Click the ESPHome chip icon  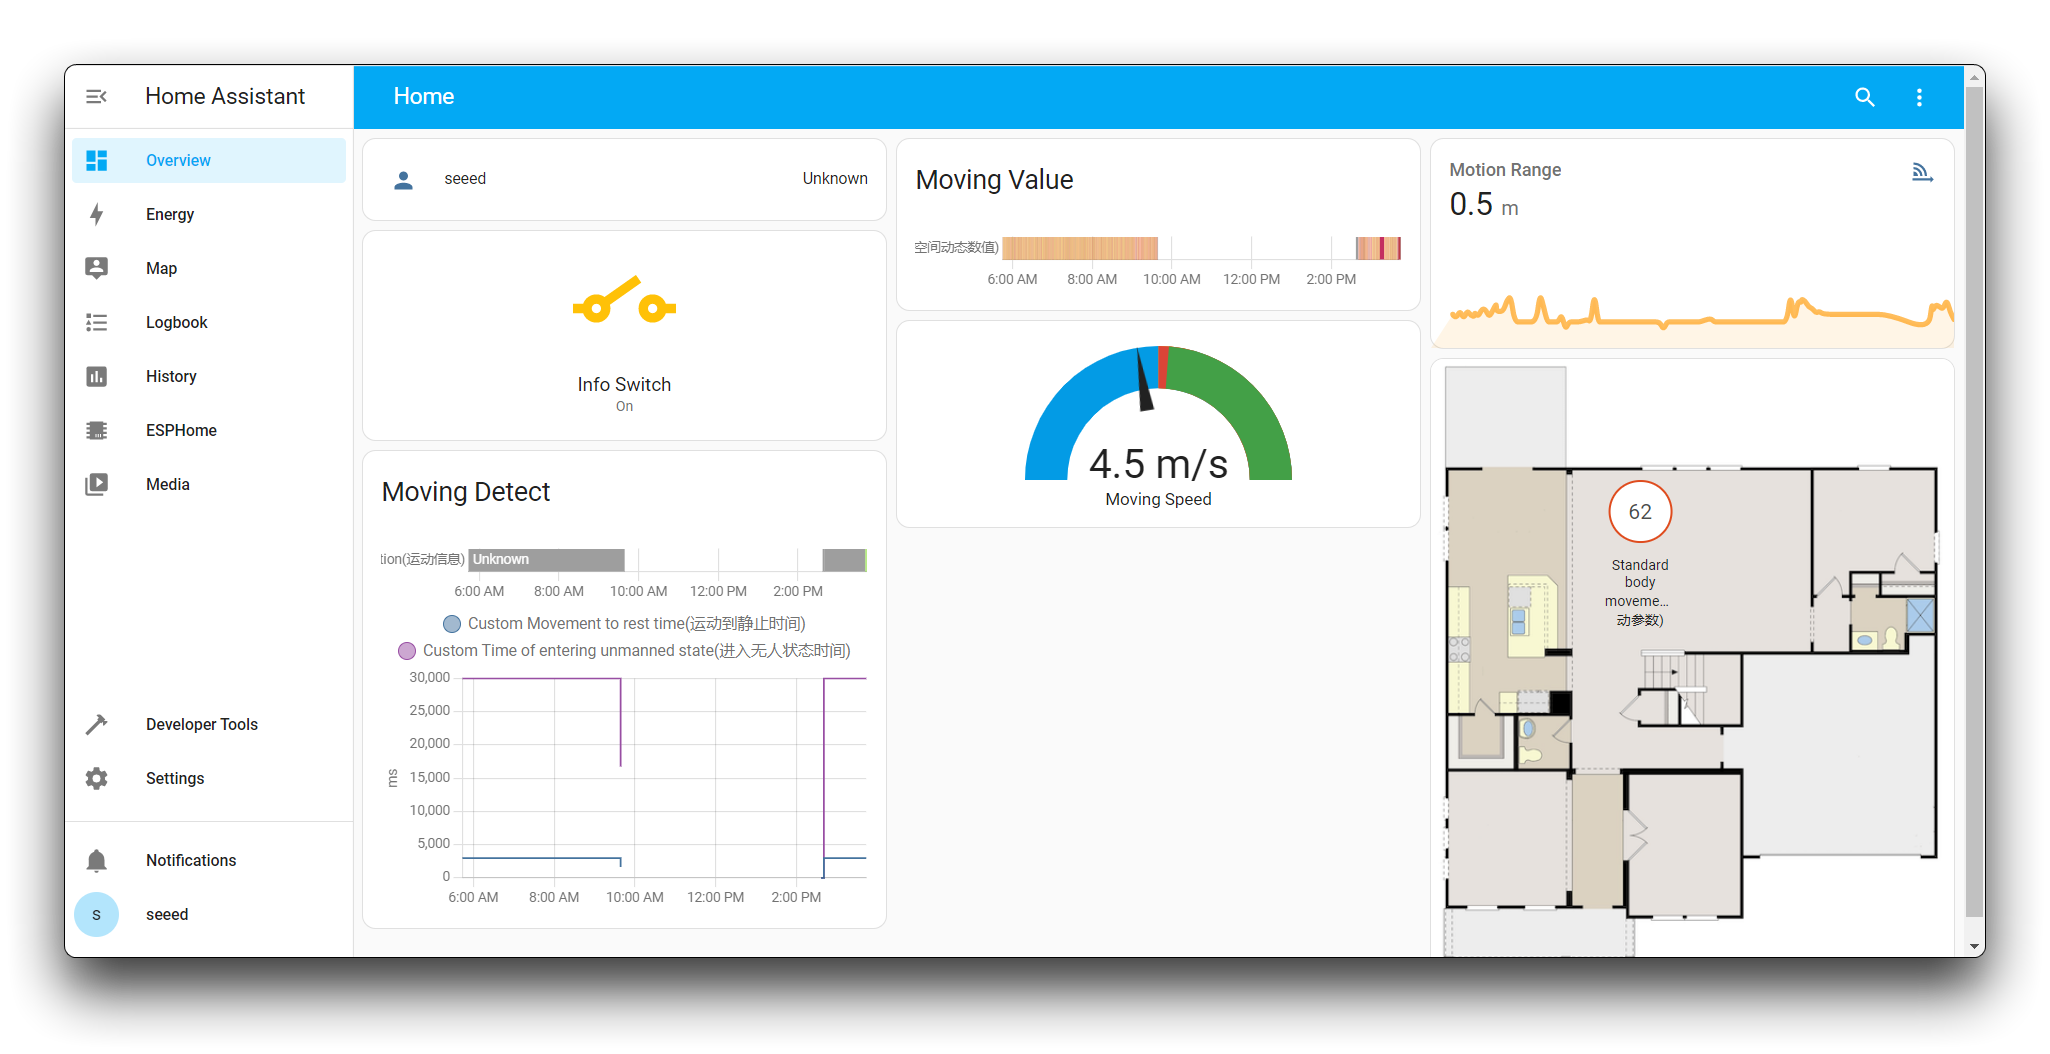tap(97, 430)
